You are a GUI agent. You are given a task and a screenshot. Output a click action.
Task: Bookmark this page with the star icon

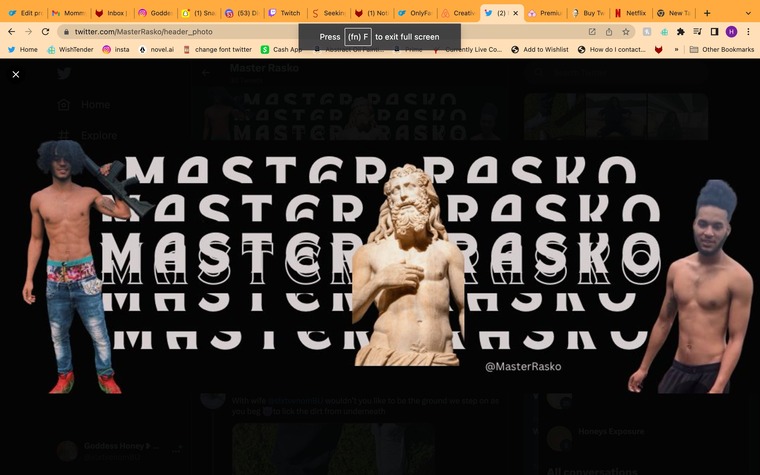626,32
